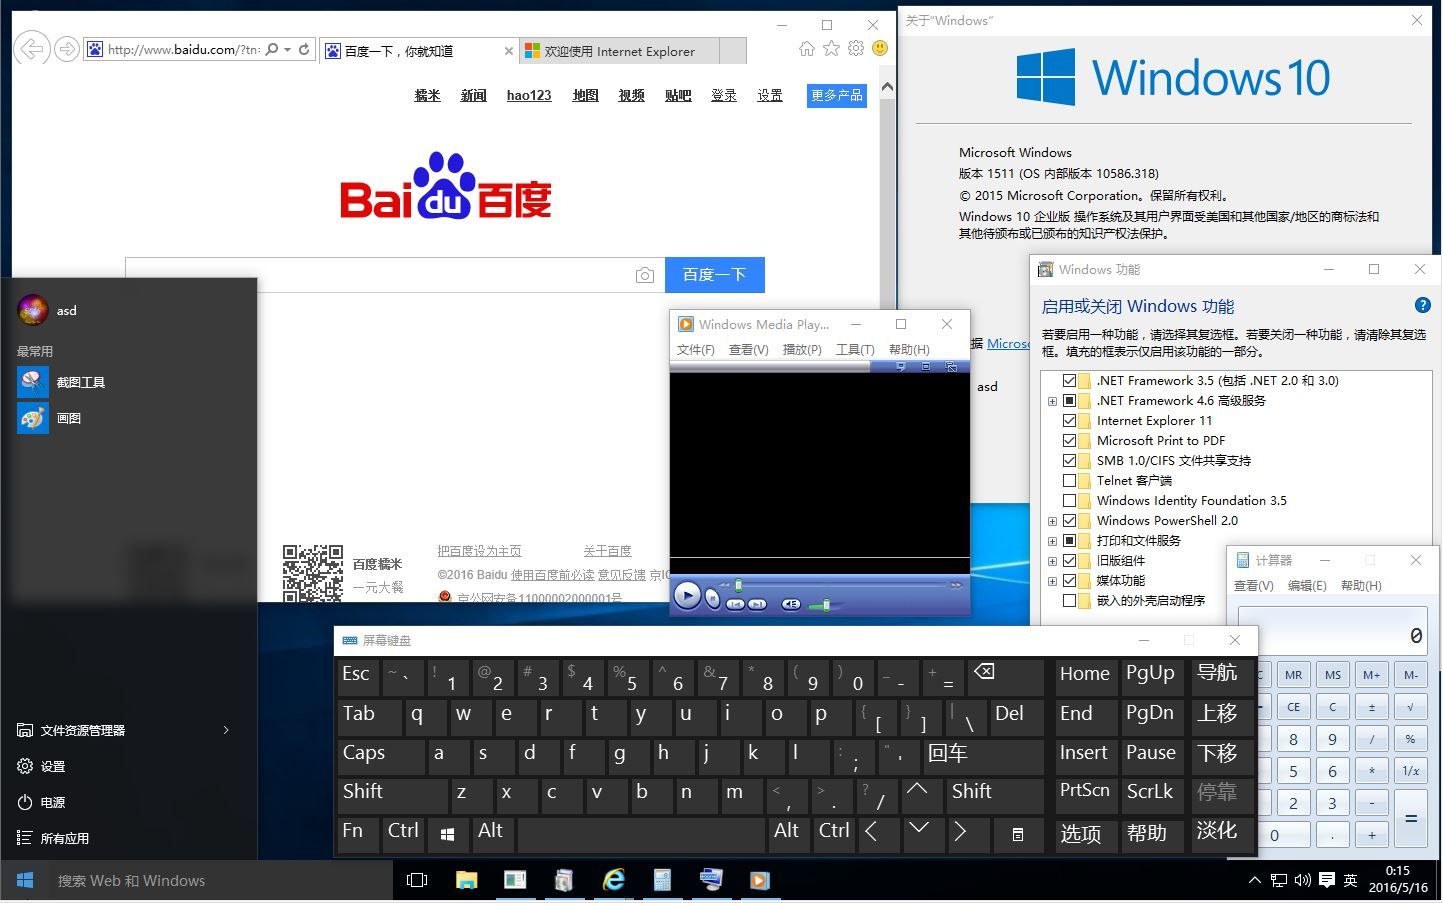Click the previous track button in Media Player
The image size is (1443, 903).
coord(735,604)
